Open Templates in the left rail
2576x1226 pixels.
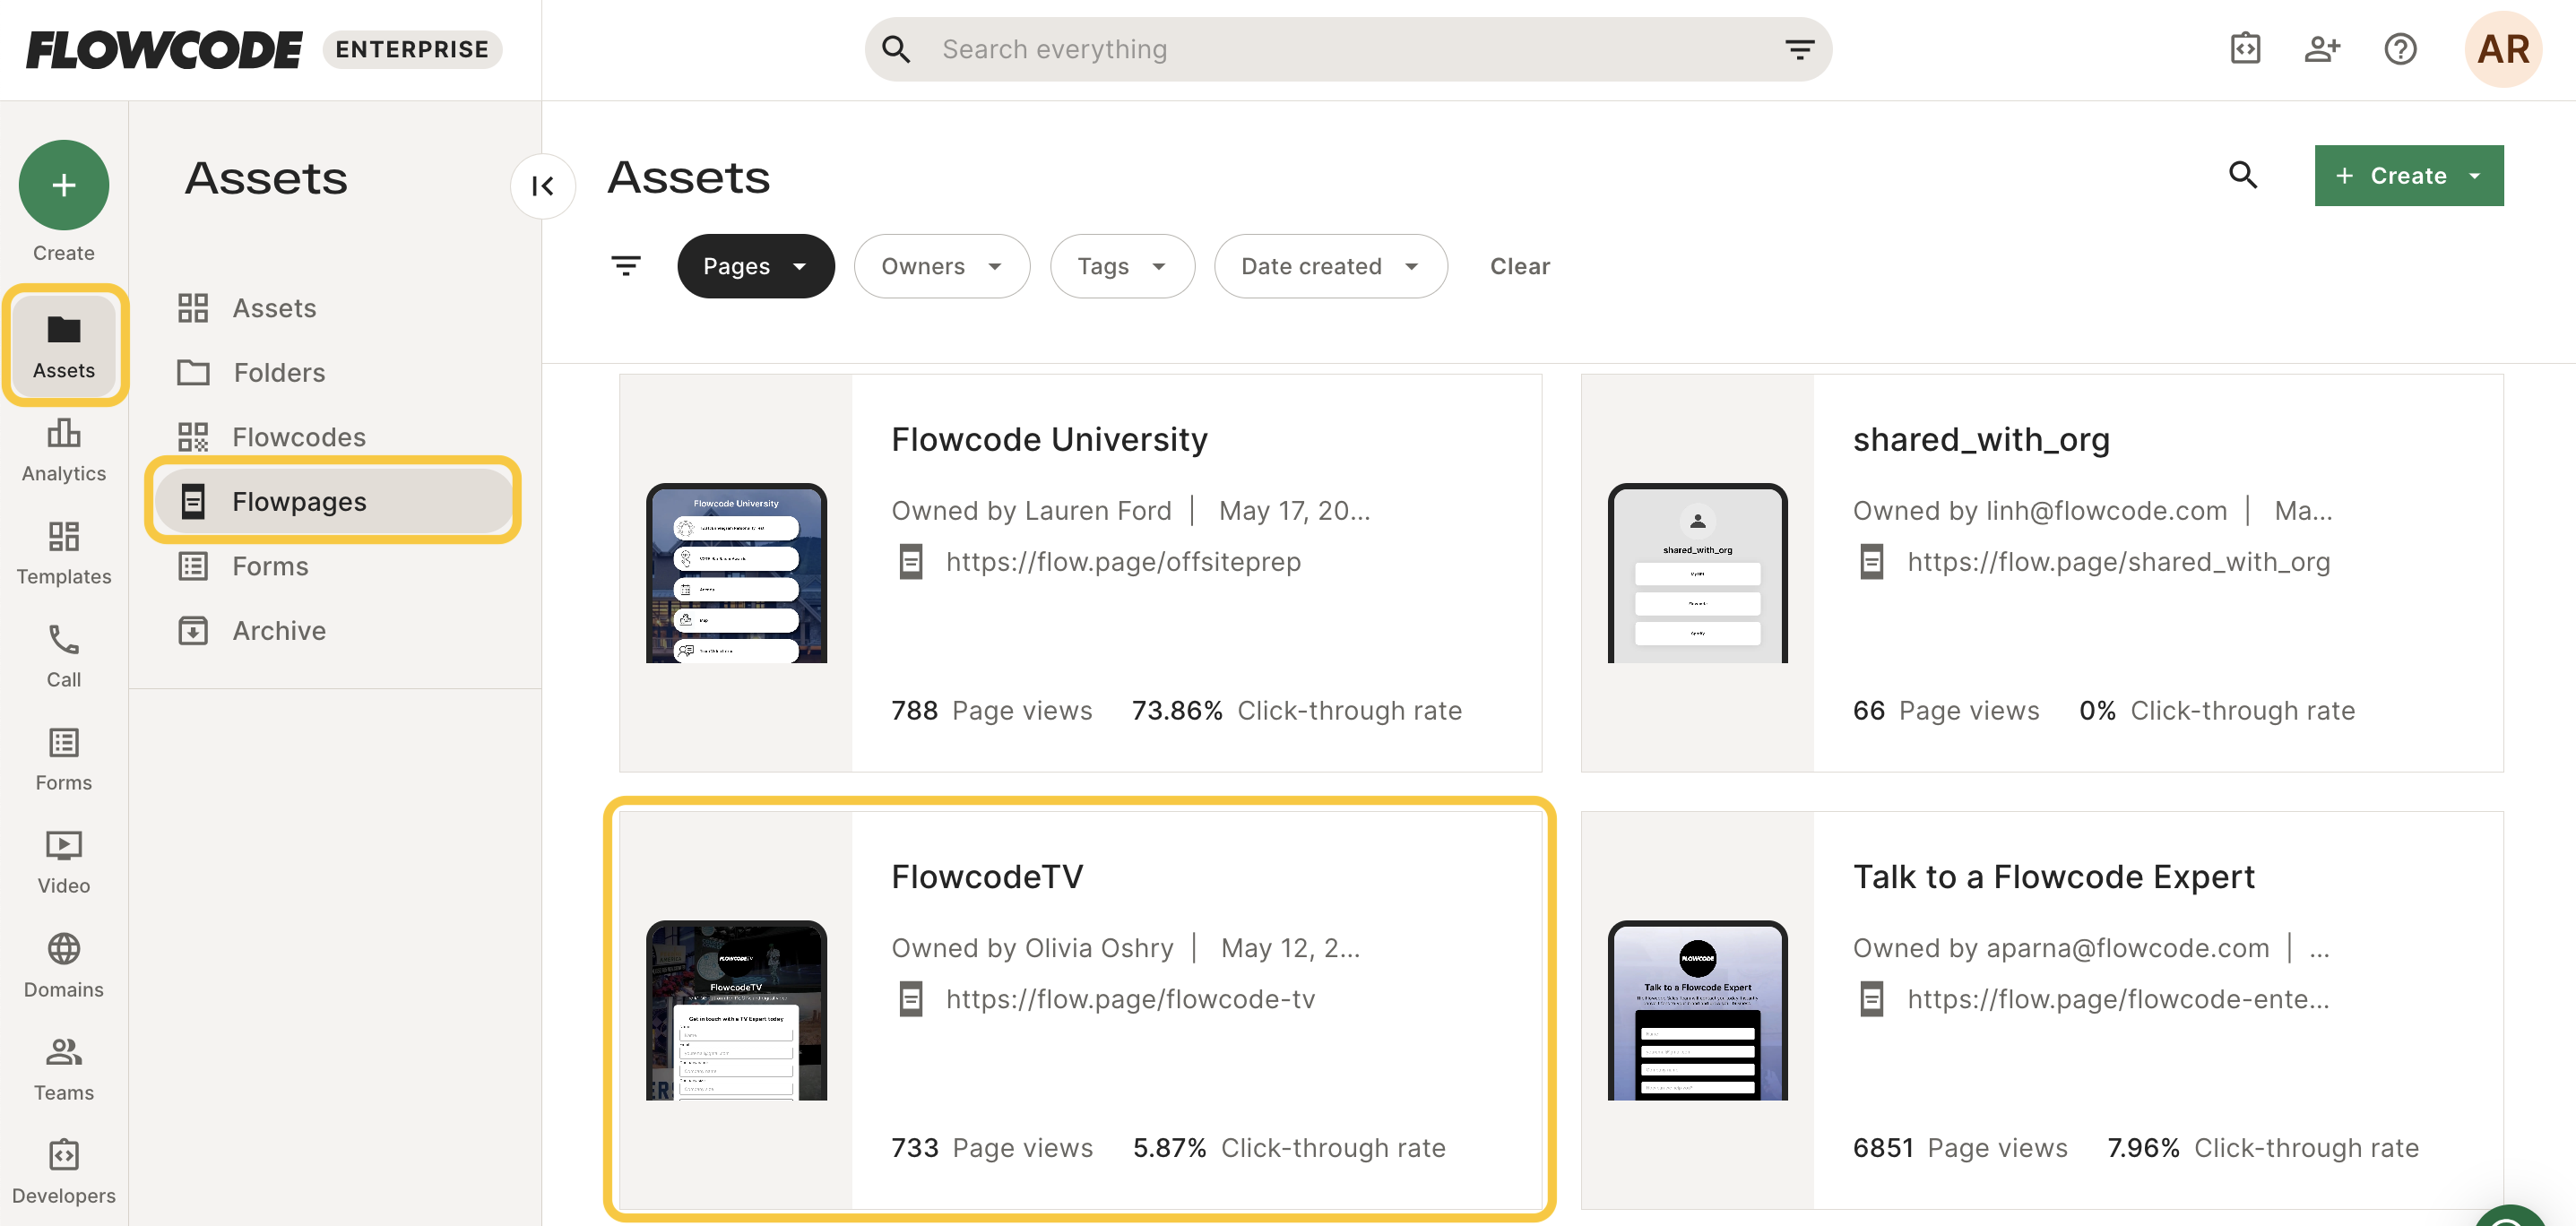pos(64,553)
